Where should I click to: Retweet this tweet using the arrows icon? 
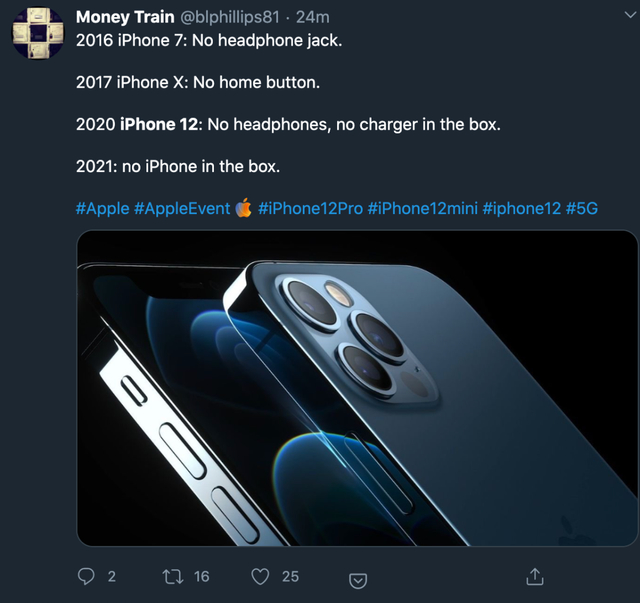click(174, 576)
